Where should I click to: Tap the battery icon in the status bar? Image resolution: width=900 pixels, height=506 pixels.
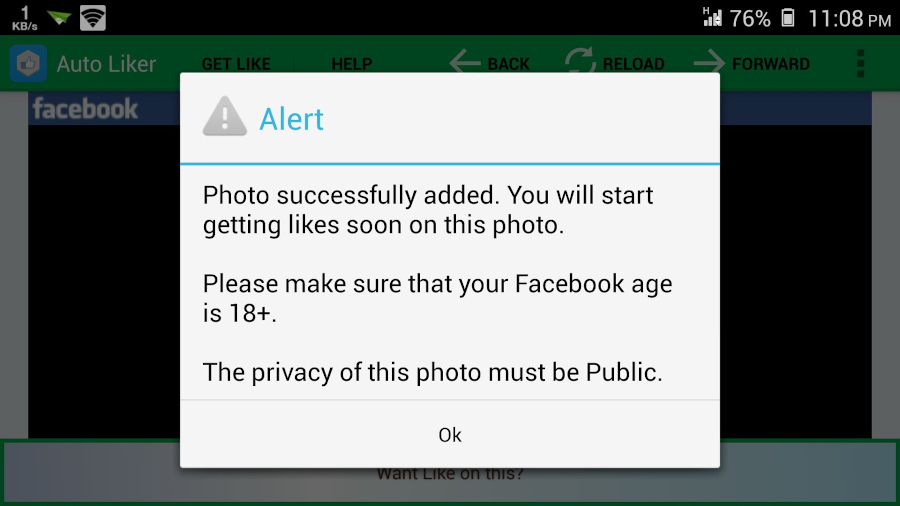(788, 18)
